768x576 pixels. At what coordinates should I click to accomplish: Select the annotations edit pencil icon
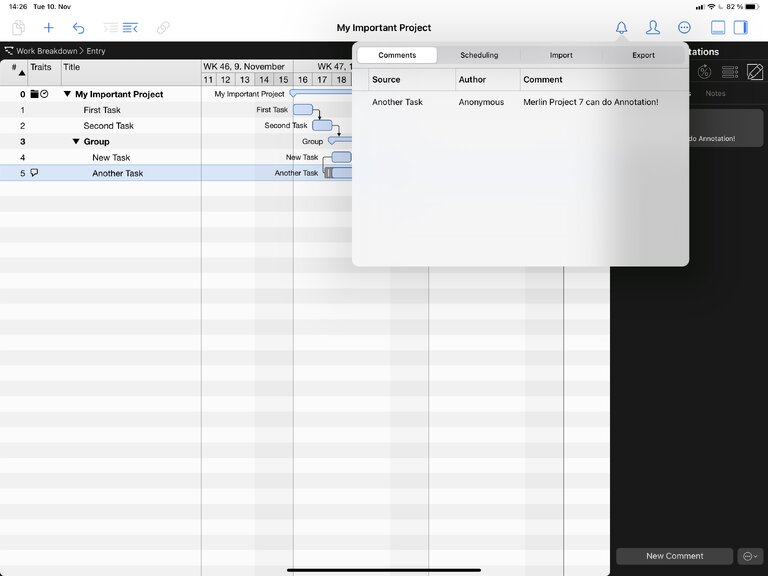coord(755,72)
